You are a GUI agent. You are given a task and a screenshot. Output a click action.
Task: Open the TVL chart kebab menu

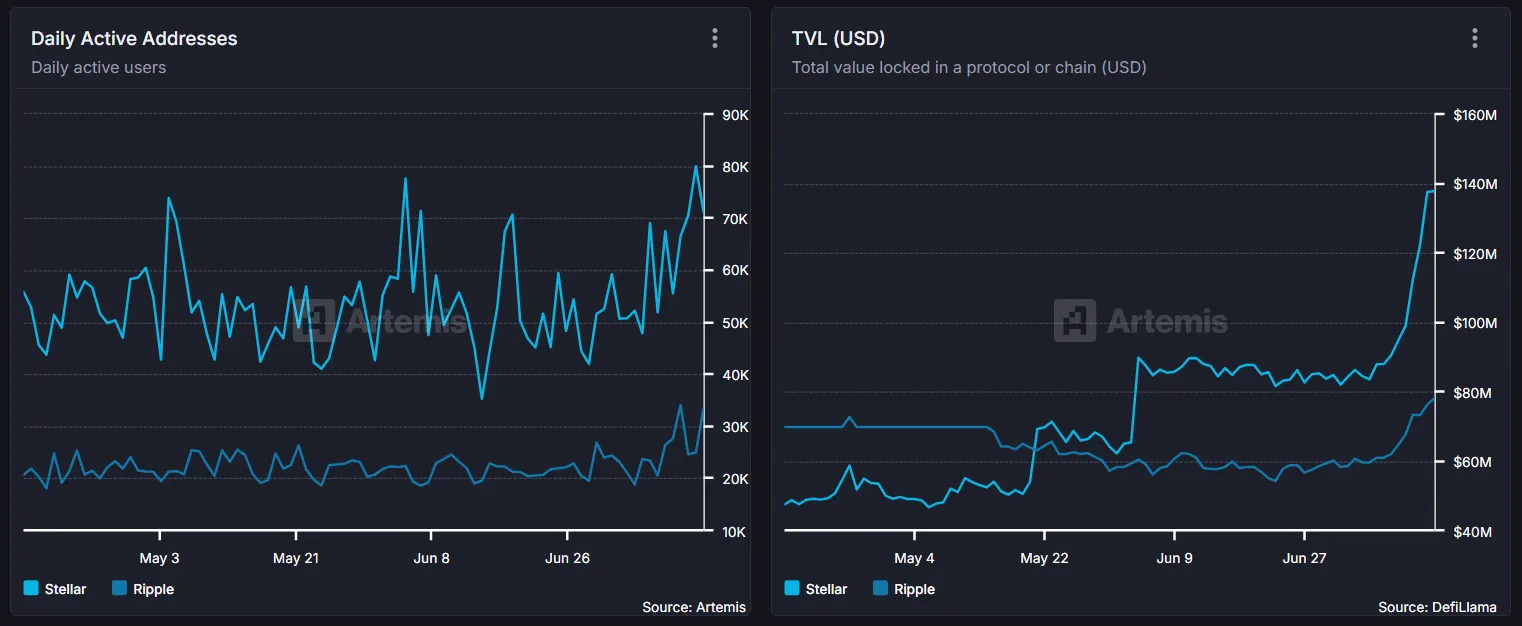click(1474, 38)
